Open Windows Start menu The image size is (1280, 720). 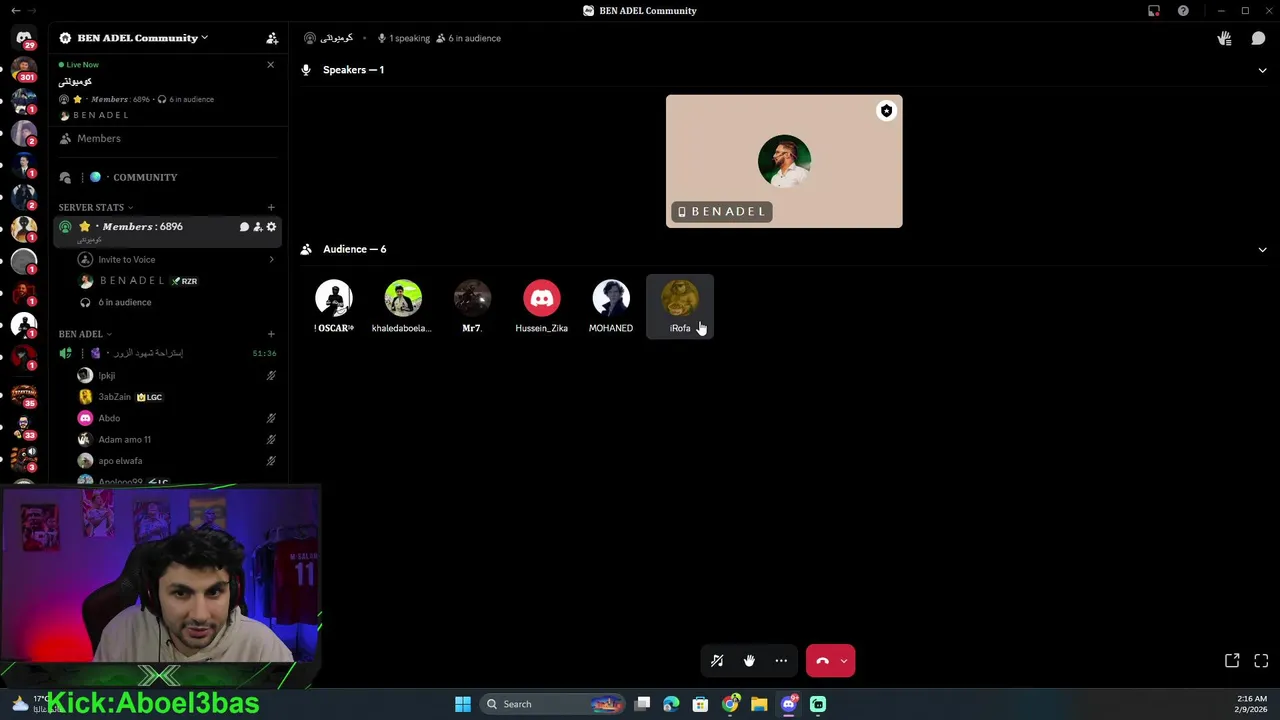463,704
